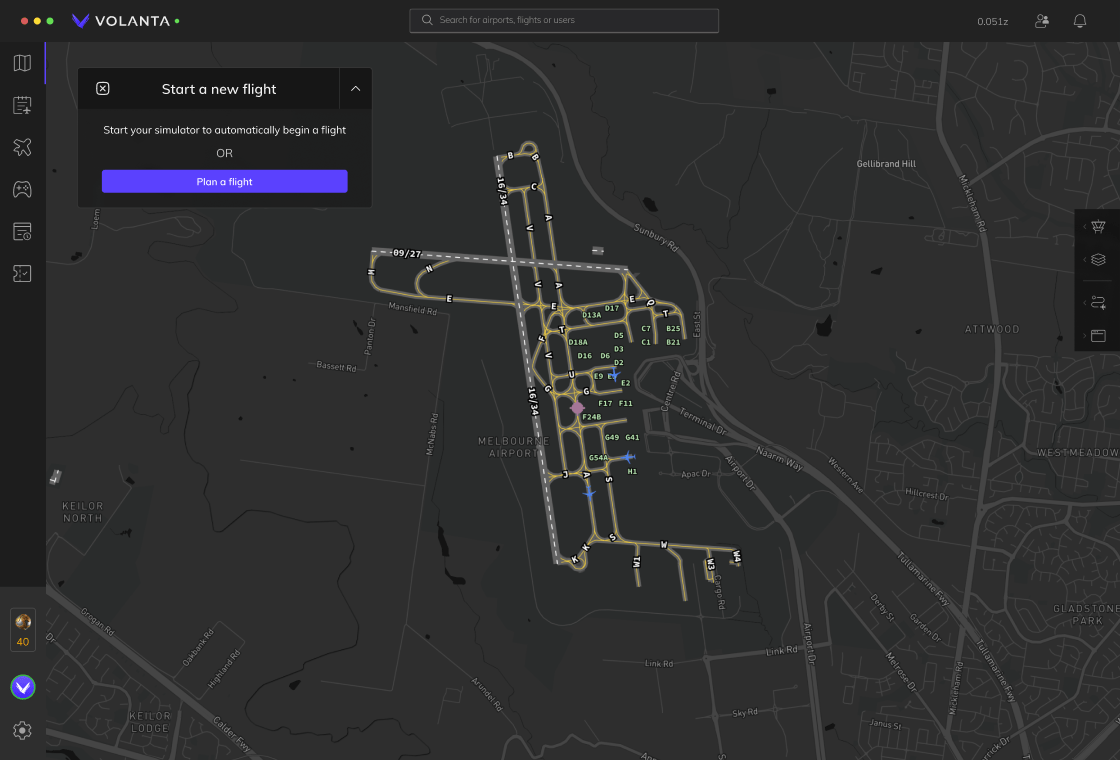Click the Volanta profile avatar
Viewport: 1120px width, 760px height.
click(22, 687)
